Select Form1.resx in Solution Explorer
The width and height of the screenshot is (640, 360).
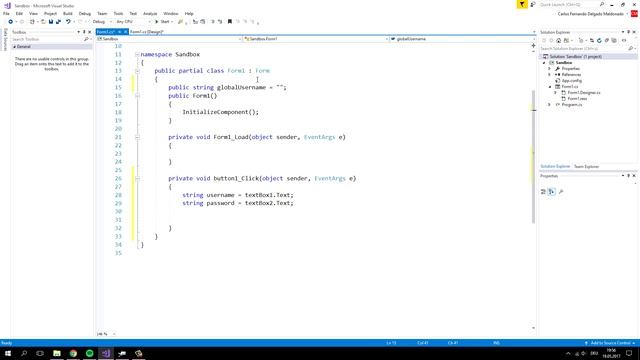(x=577, y=99)
